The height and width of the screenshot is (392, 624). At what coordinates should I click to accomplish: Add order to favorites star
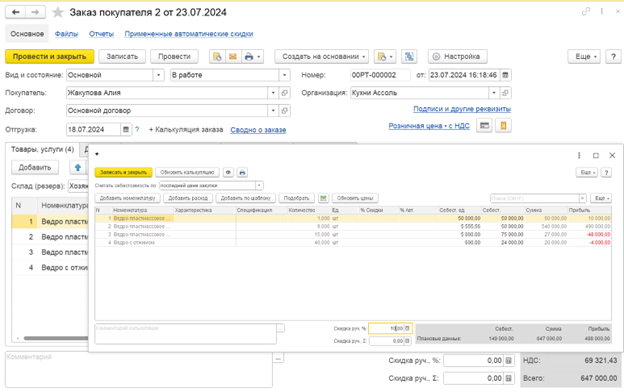point(58,12)
